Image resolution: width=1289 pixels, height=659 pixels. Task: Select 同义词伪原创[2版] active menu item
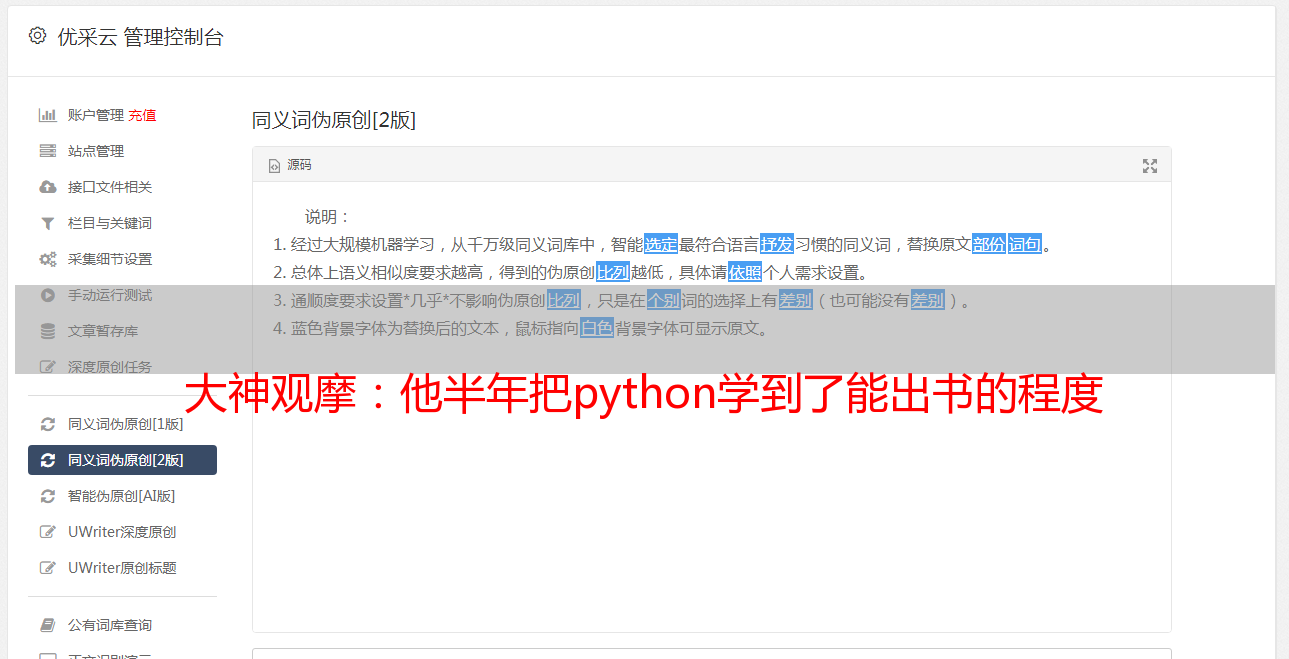pyautogui.click(x=122, y=460)
